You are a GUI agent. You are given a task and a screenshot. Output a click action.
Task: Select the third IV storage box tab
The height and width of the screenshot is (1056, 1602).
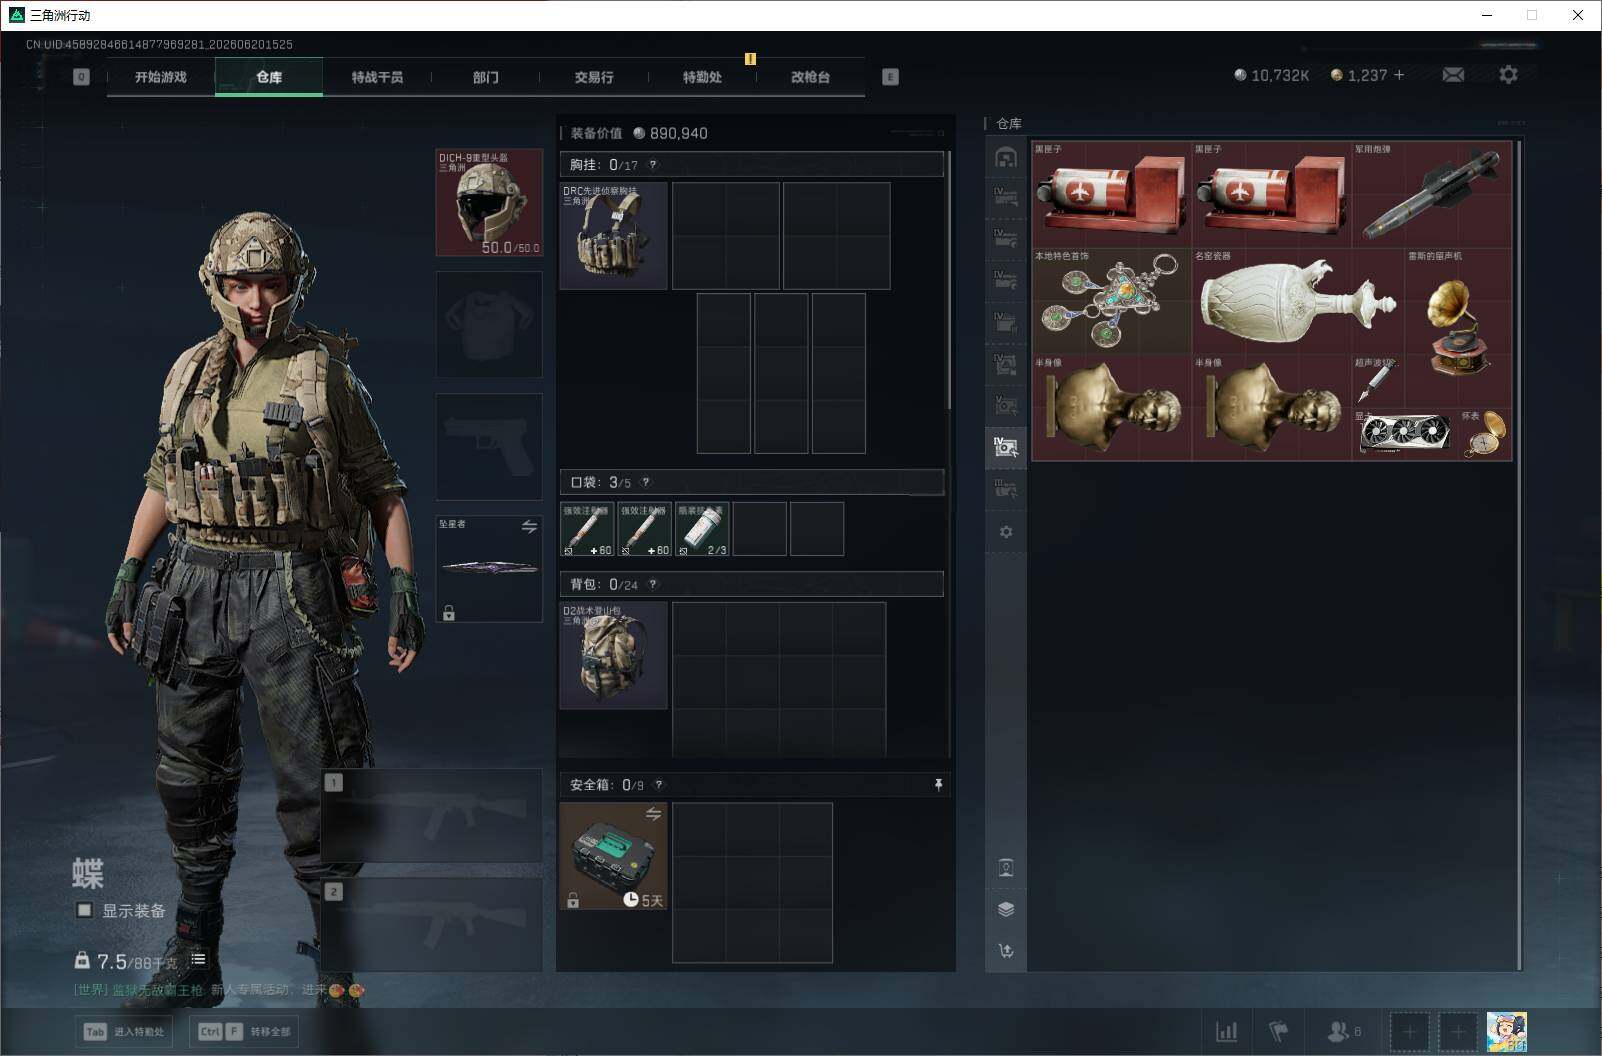click(x=1006, y=279)
